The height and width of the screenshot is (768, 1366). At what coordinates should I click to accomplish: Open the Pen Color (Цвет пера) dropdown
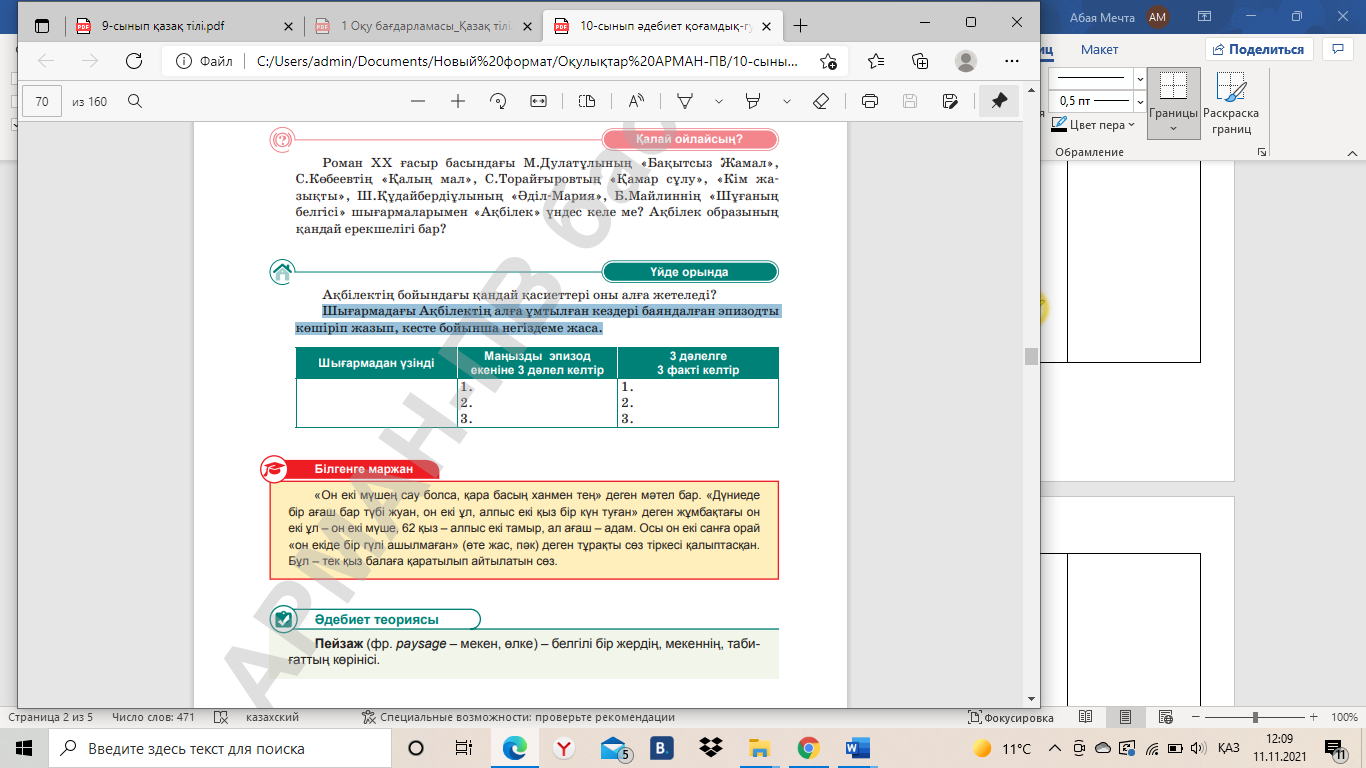1096,125
